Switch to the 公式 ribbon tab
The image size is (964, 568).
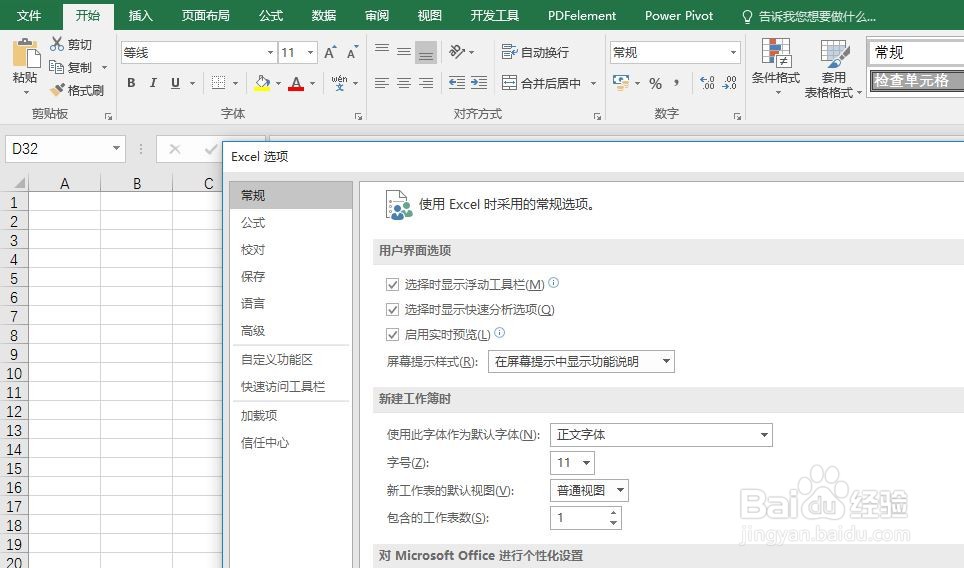pyautogui.click(x=271, y=15)
